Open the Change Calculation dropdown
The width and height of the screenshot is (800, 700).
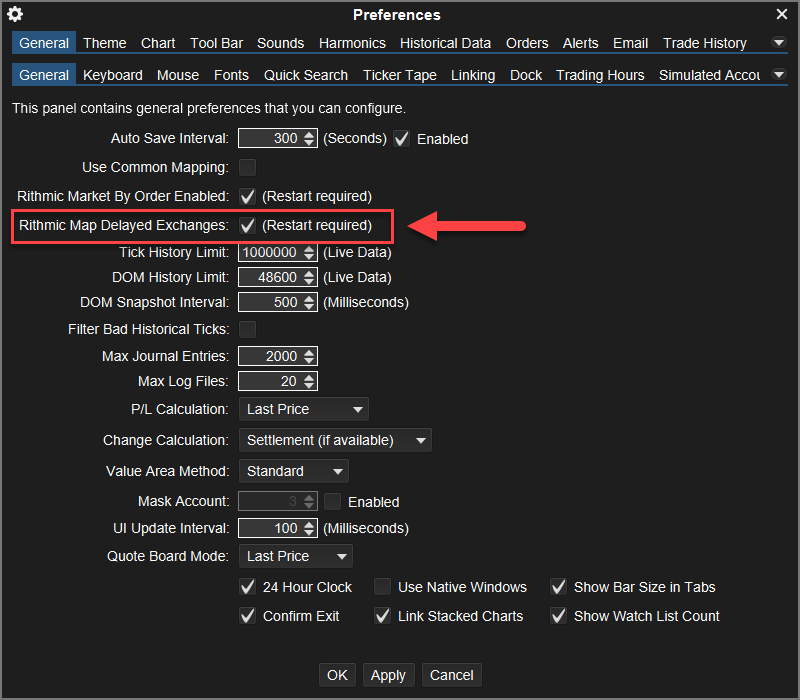click(335, 440)
